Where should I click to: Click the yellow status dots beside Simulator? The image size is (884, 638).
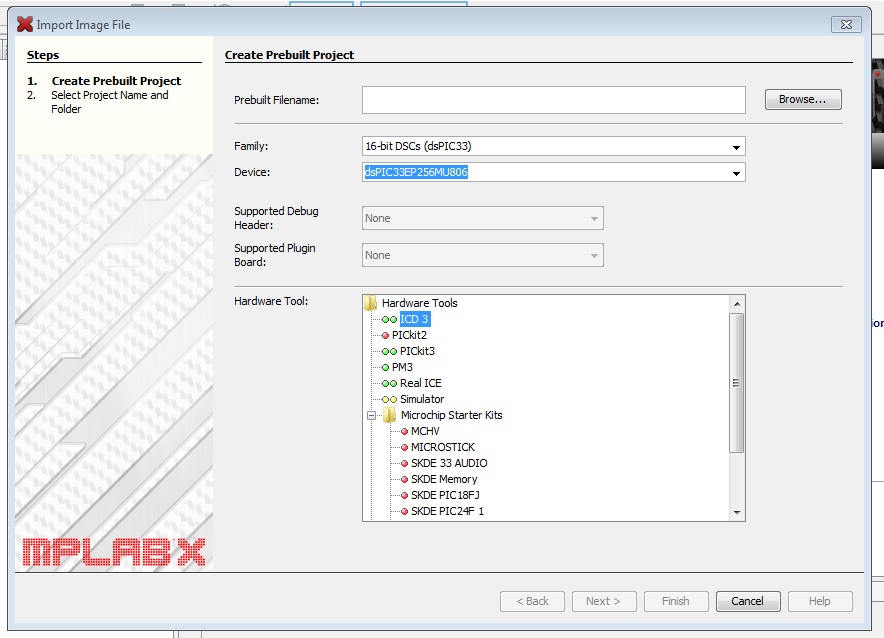(x=389, y=400)
